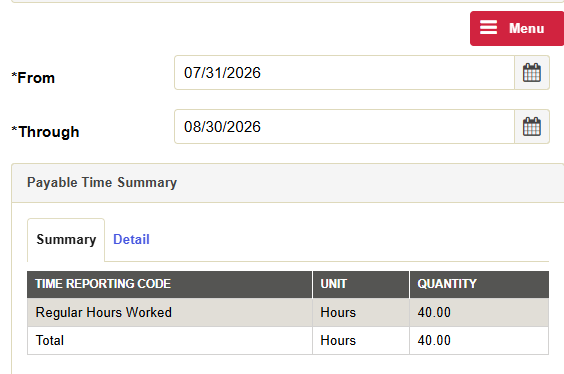Click the Through date input field
The image size is (564, 374).
tap(345, 127)
